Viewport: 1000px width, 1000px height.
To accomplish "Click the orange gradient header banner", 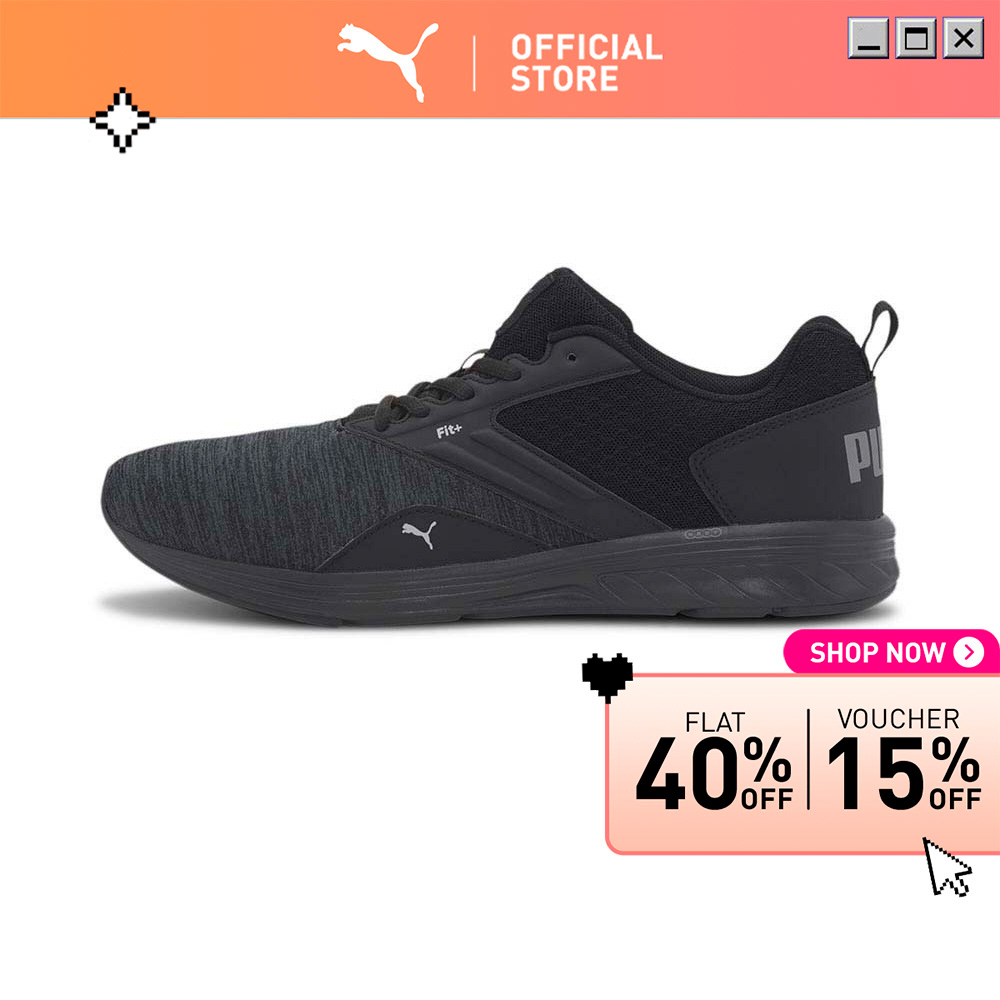I will pyautogui.click(x=500, y=59).
